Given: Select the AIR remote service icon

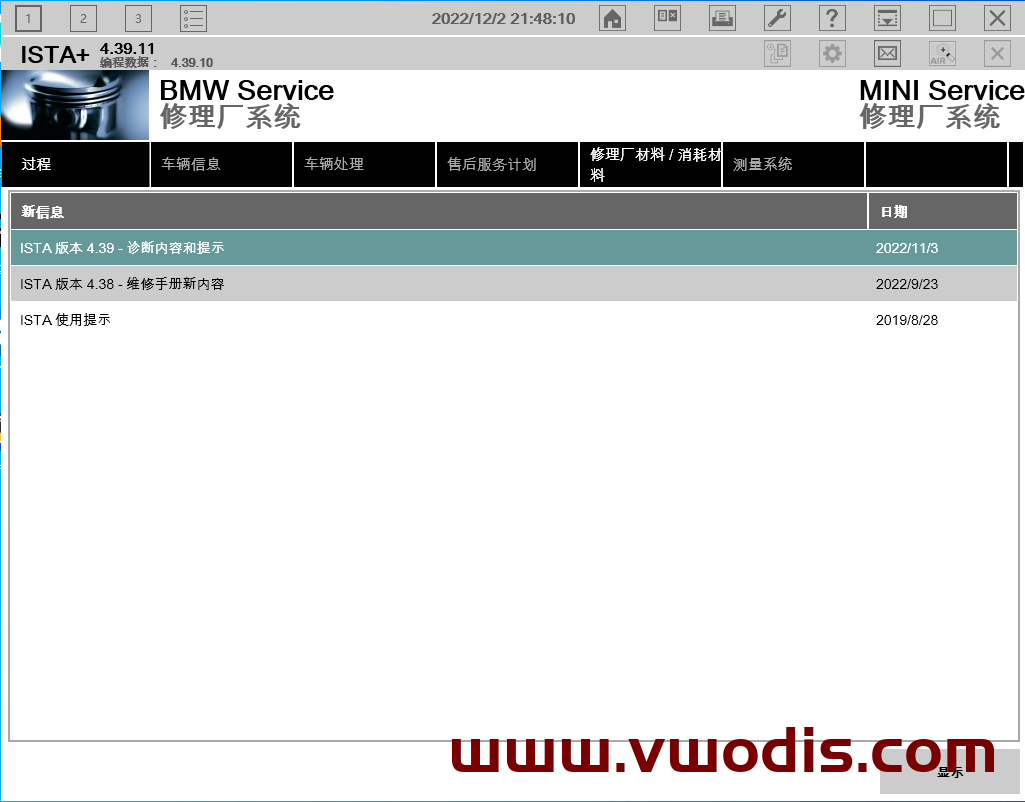Looking at the screenshot, I should [x=941, y=53].
